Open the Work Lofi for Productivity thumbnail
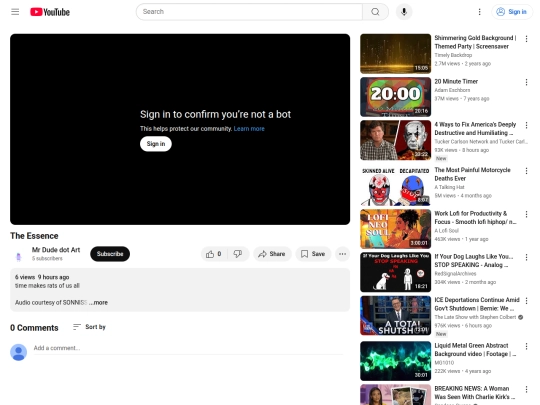The height and width of the screenshot is (405, 540). (x=395, y=229)
